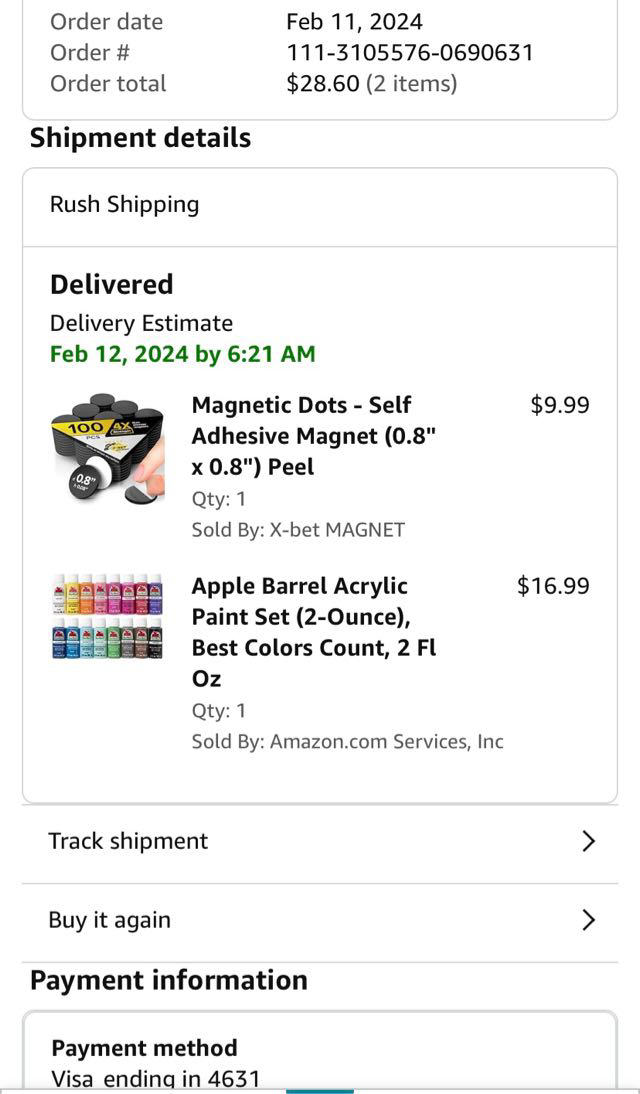Tap Visa ending in 4631

pos(155,1078)
